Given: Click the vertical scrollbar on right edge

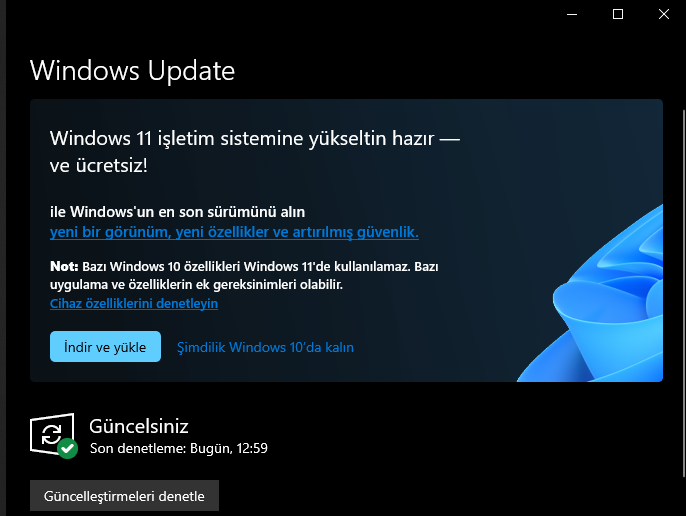Looking at the screenshot, I should (684, 293).
